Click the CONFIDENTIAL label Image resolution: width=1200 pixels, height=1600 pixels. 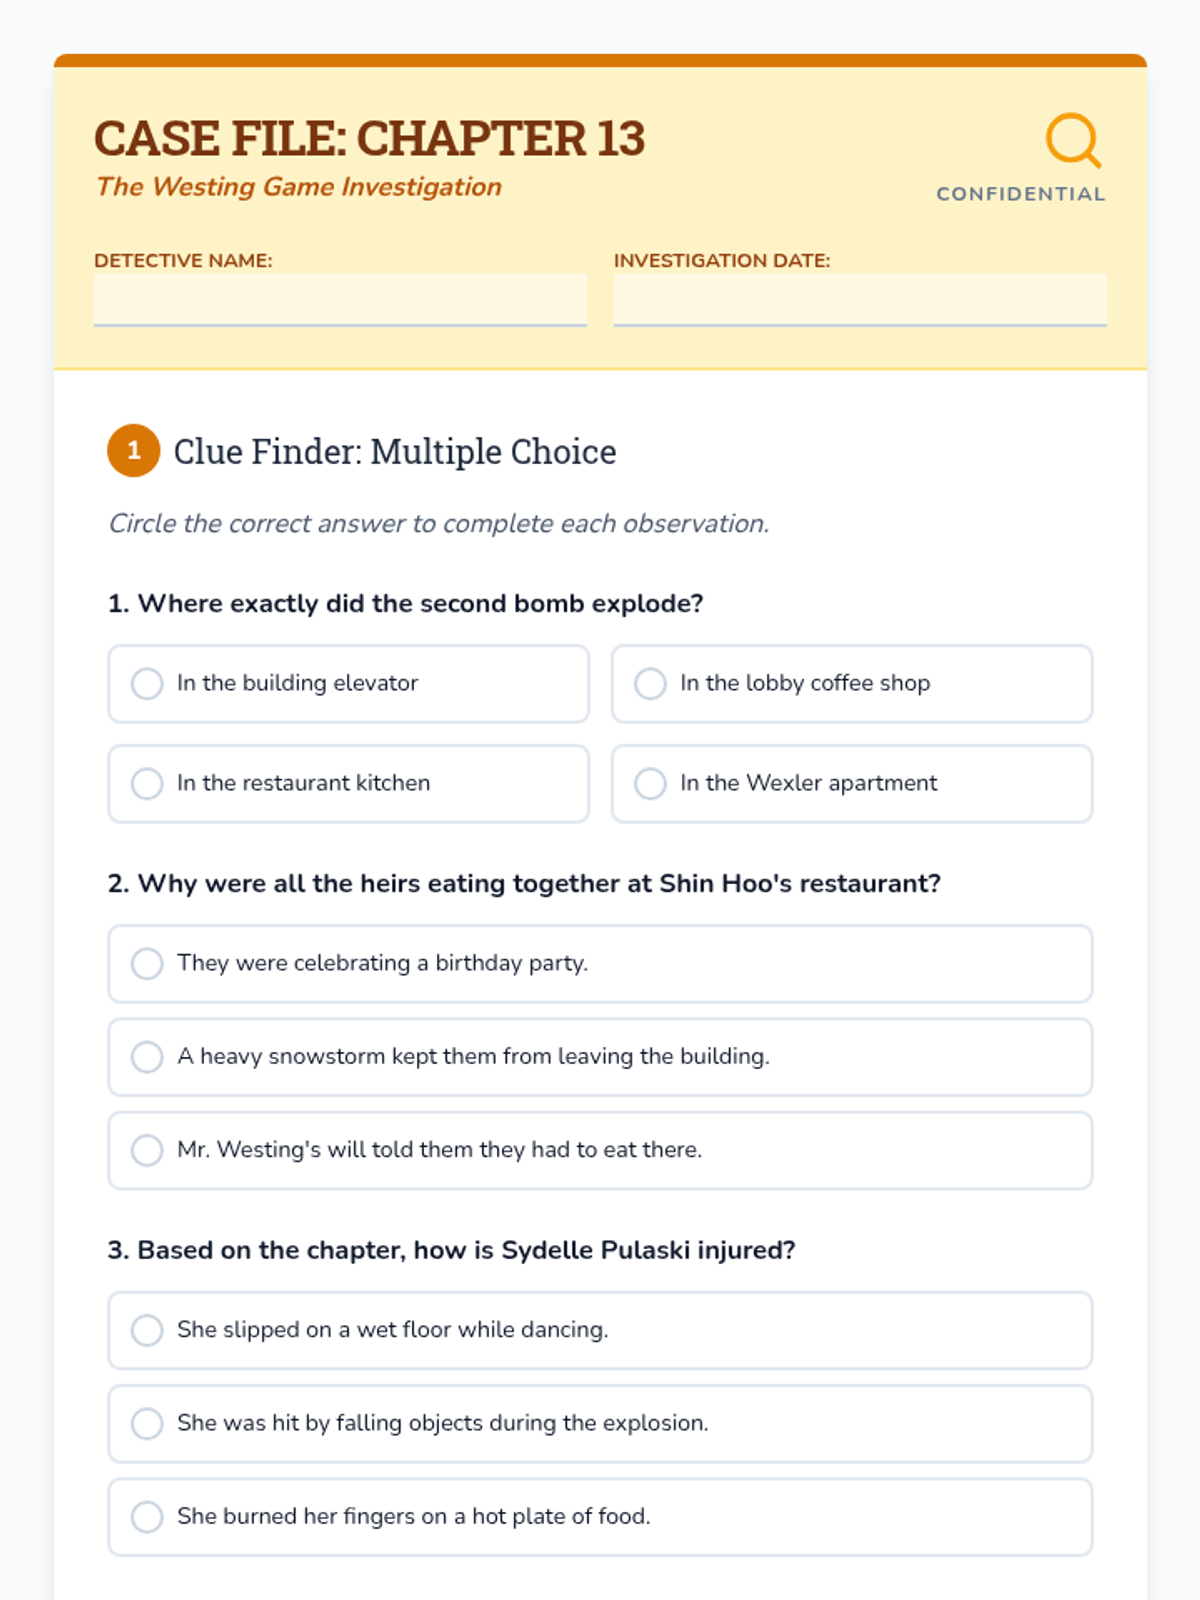pyautogui.click(x=1020, y=194)
